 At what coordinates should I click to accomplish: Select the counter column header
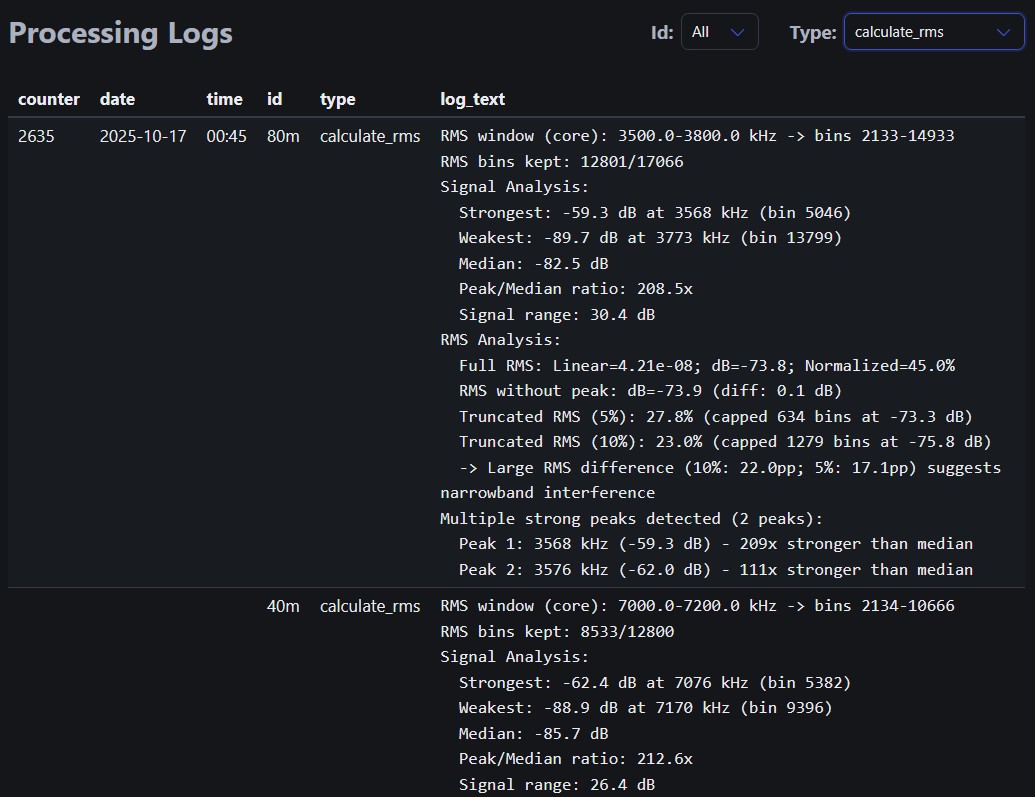[x=48, y=99]
